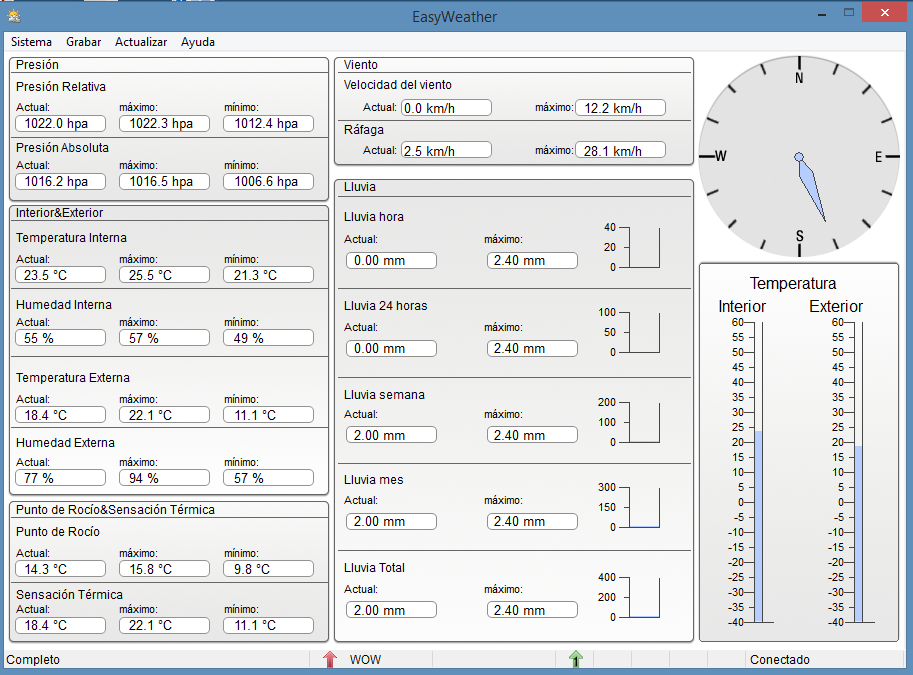913x675 pixels.
Task: Click the N marker on the compass
Action: (x=799, y=79)
